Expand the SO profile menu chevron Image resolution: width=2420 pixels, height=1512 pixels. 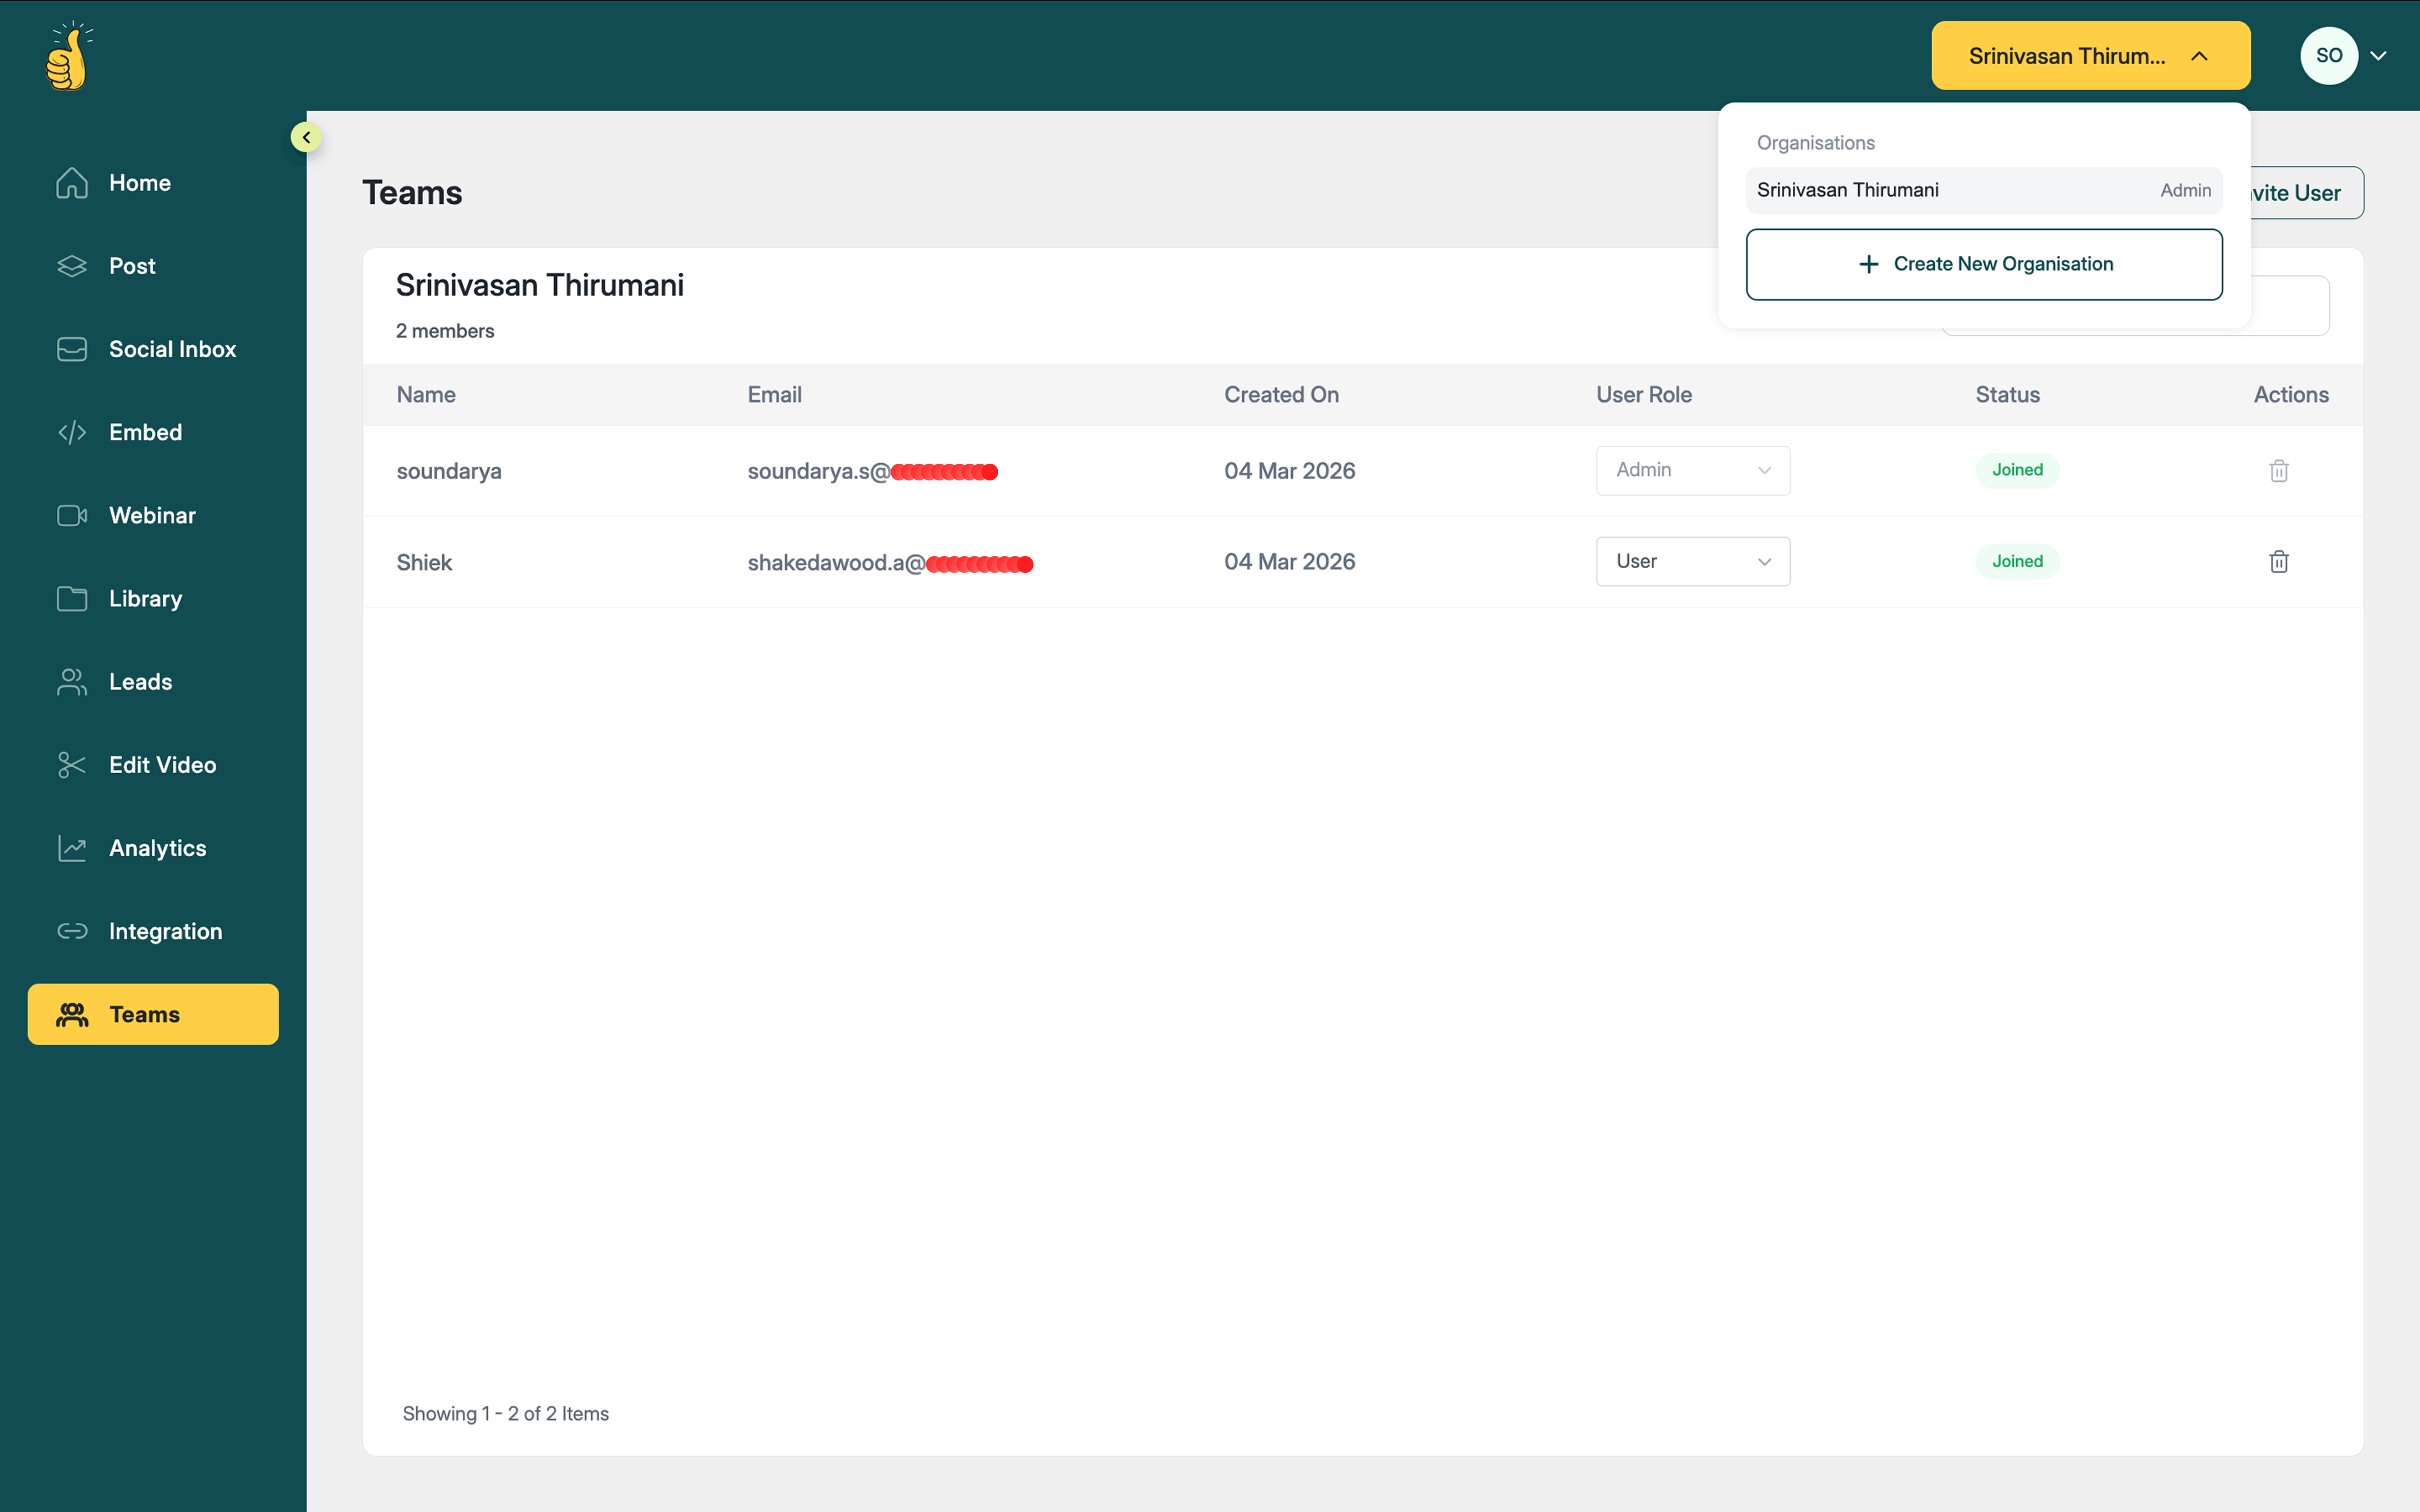point(2379,56)
